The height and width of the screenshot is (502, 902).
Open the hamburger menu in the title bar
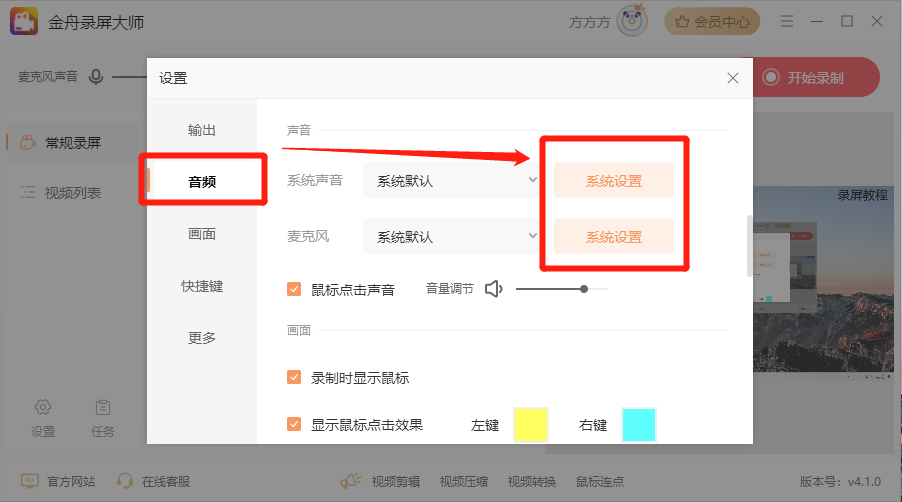(x=787, y=21)
